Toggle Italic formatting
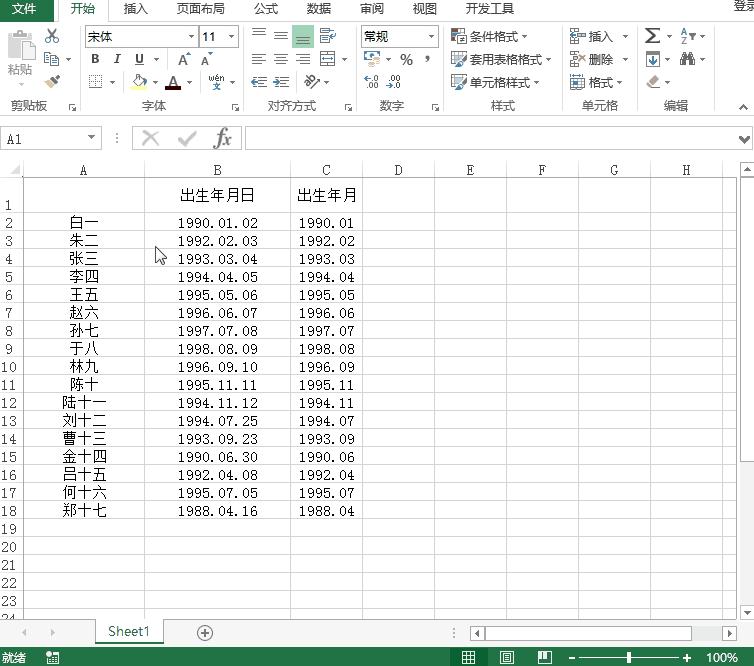754x666 pixels. pos(117,59)
